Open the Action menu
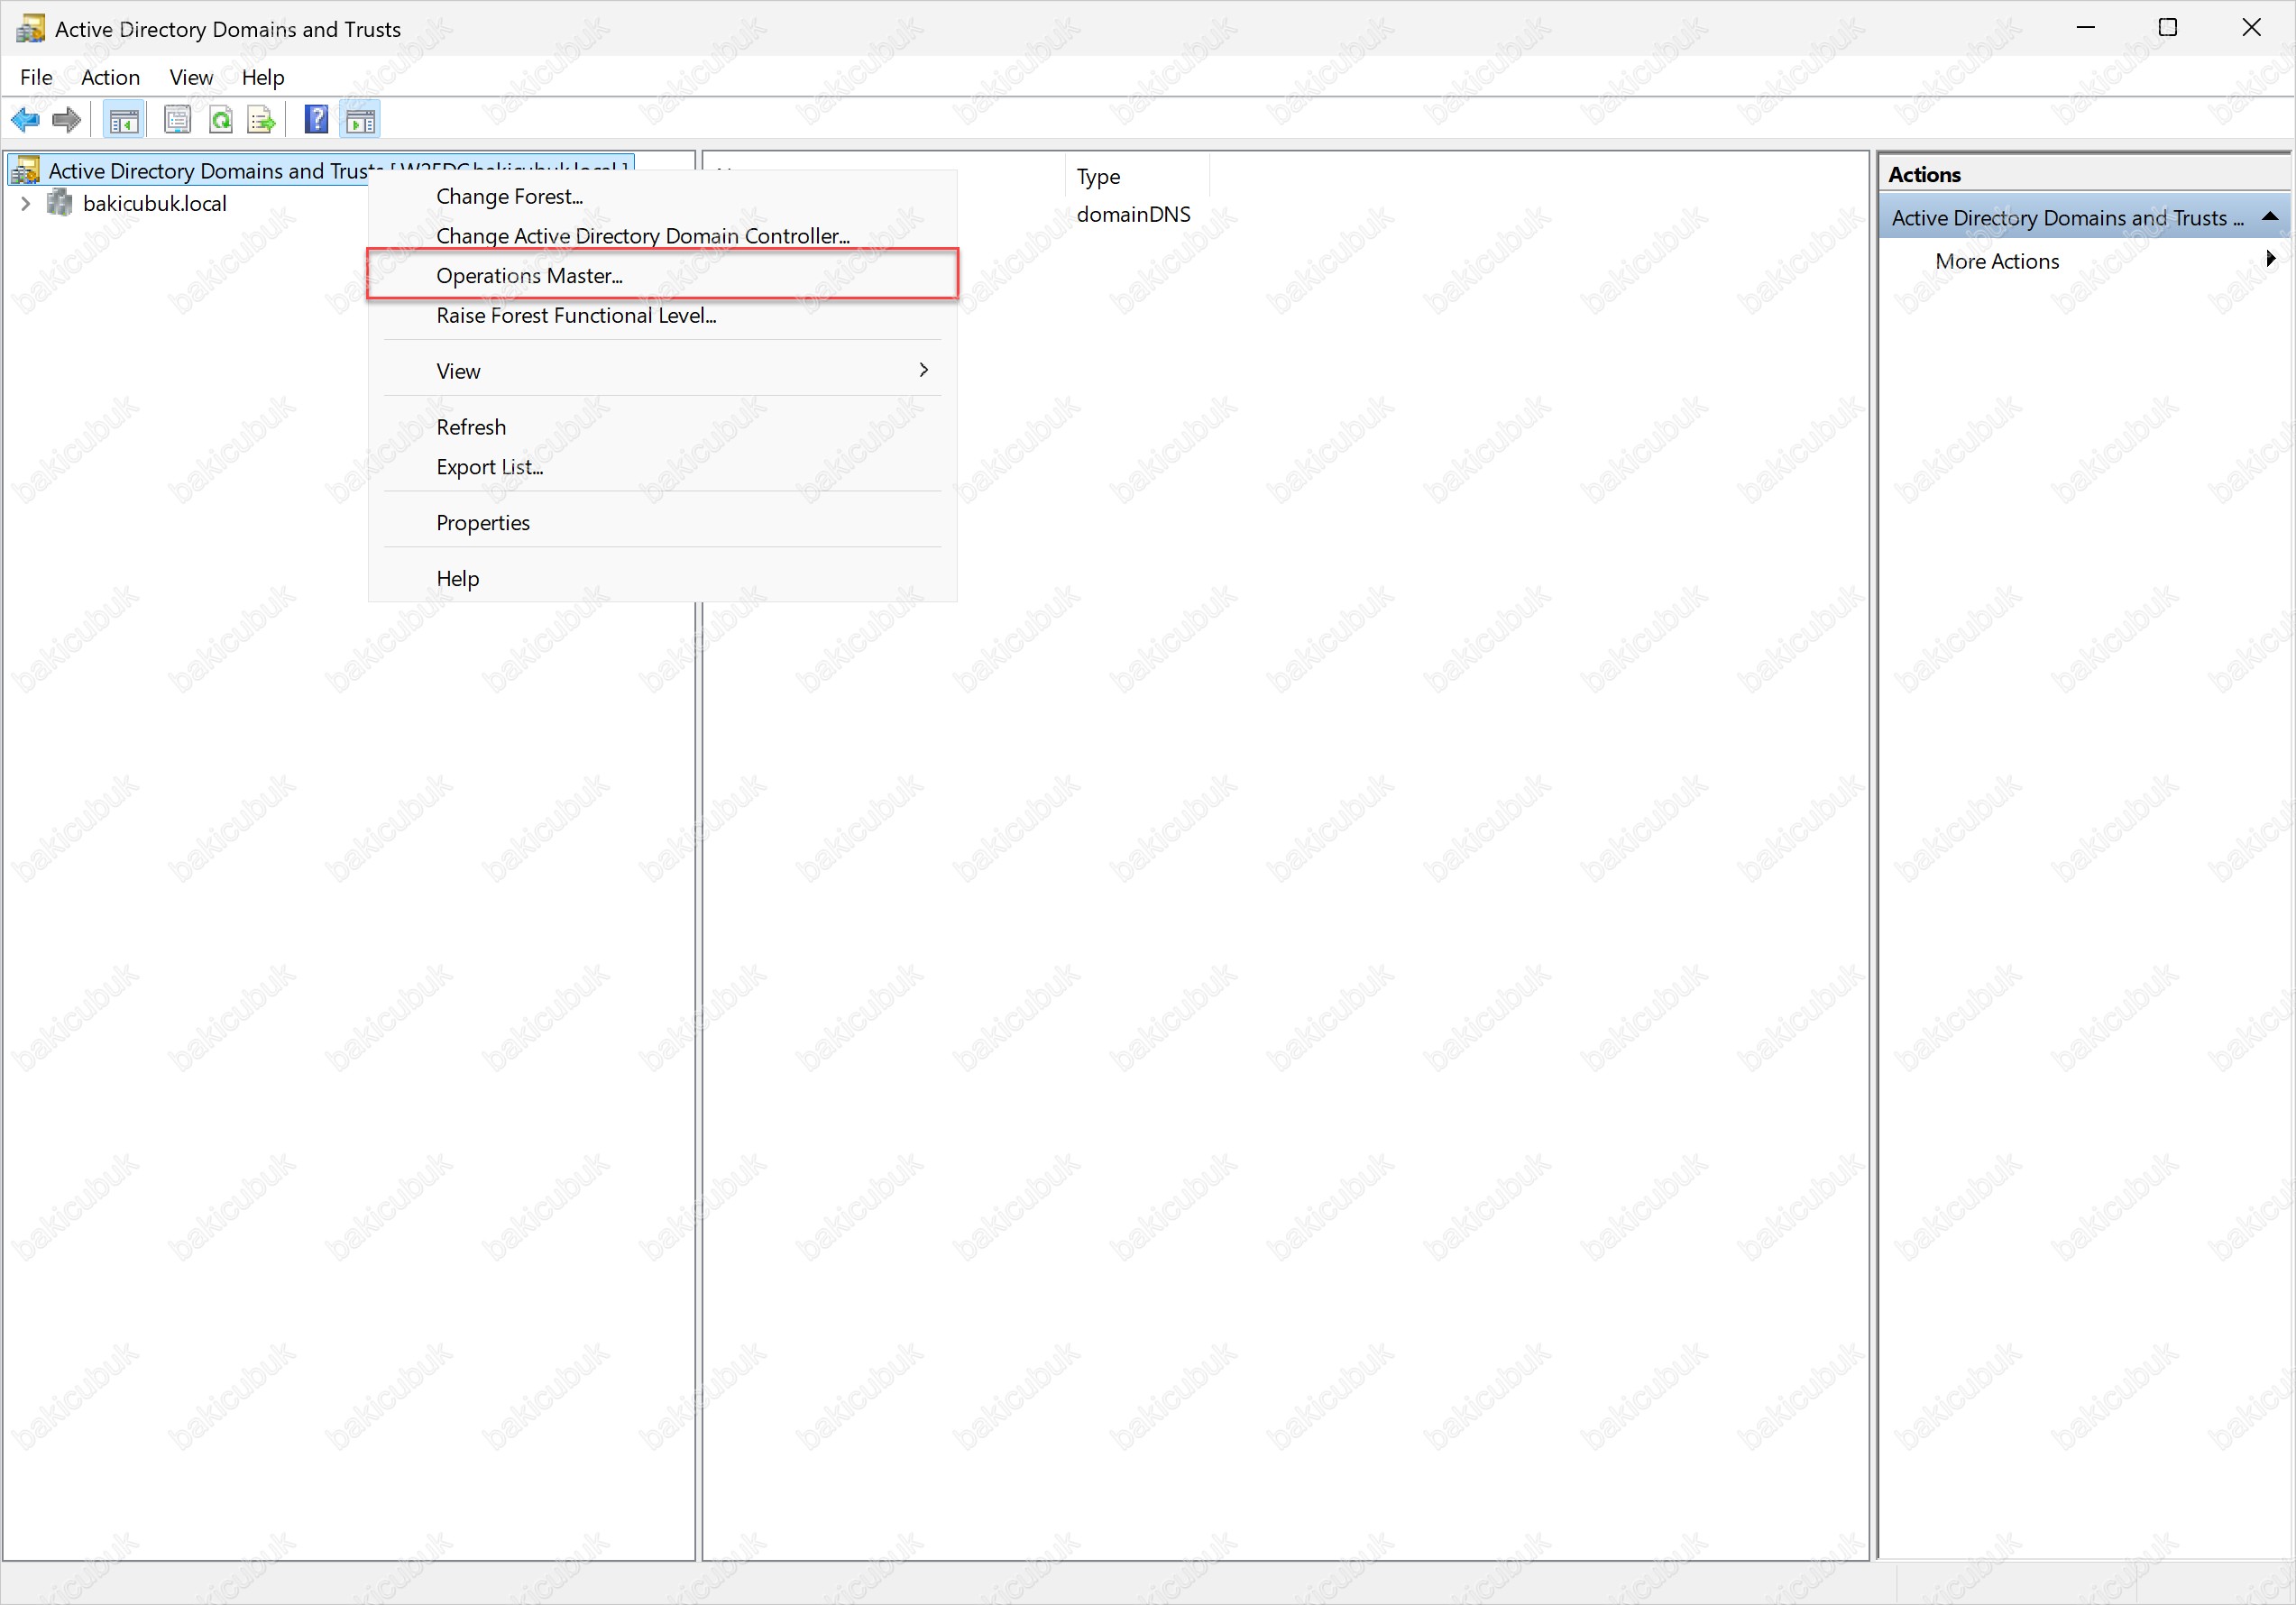Screen dimensions: 2296x1605 pyautogui.click(x=110, y=77)
